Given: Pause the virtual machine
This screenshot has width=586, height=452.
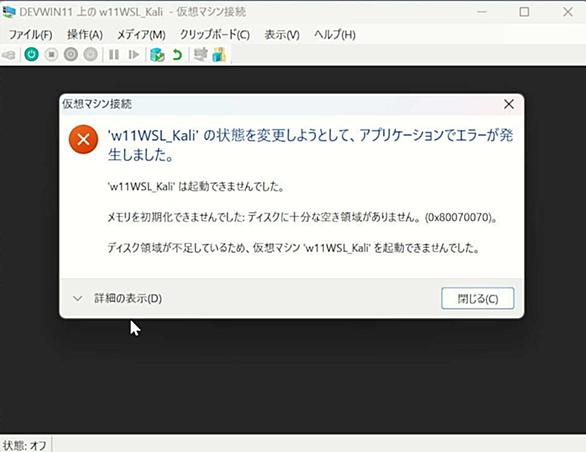Looking at the screenshot, I should (x=114, y=55).
